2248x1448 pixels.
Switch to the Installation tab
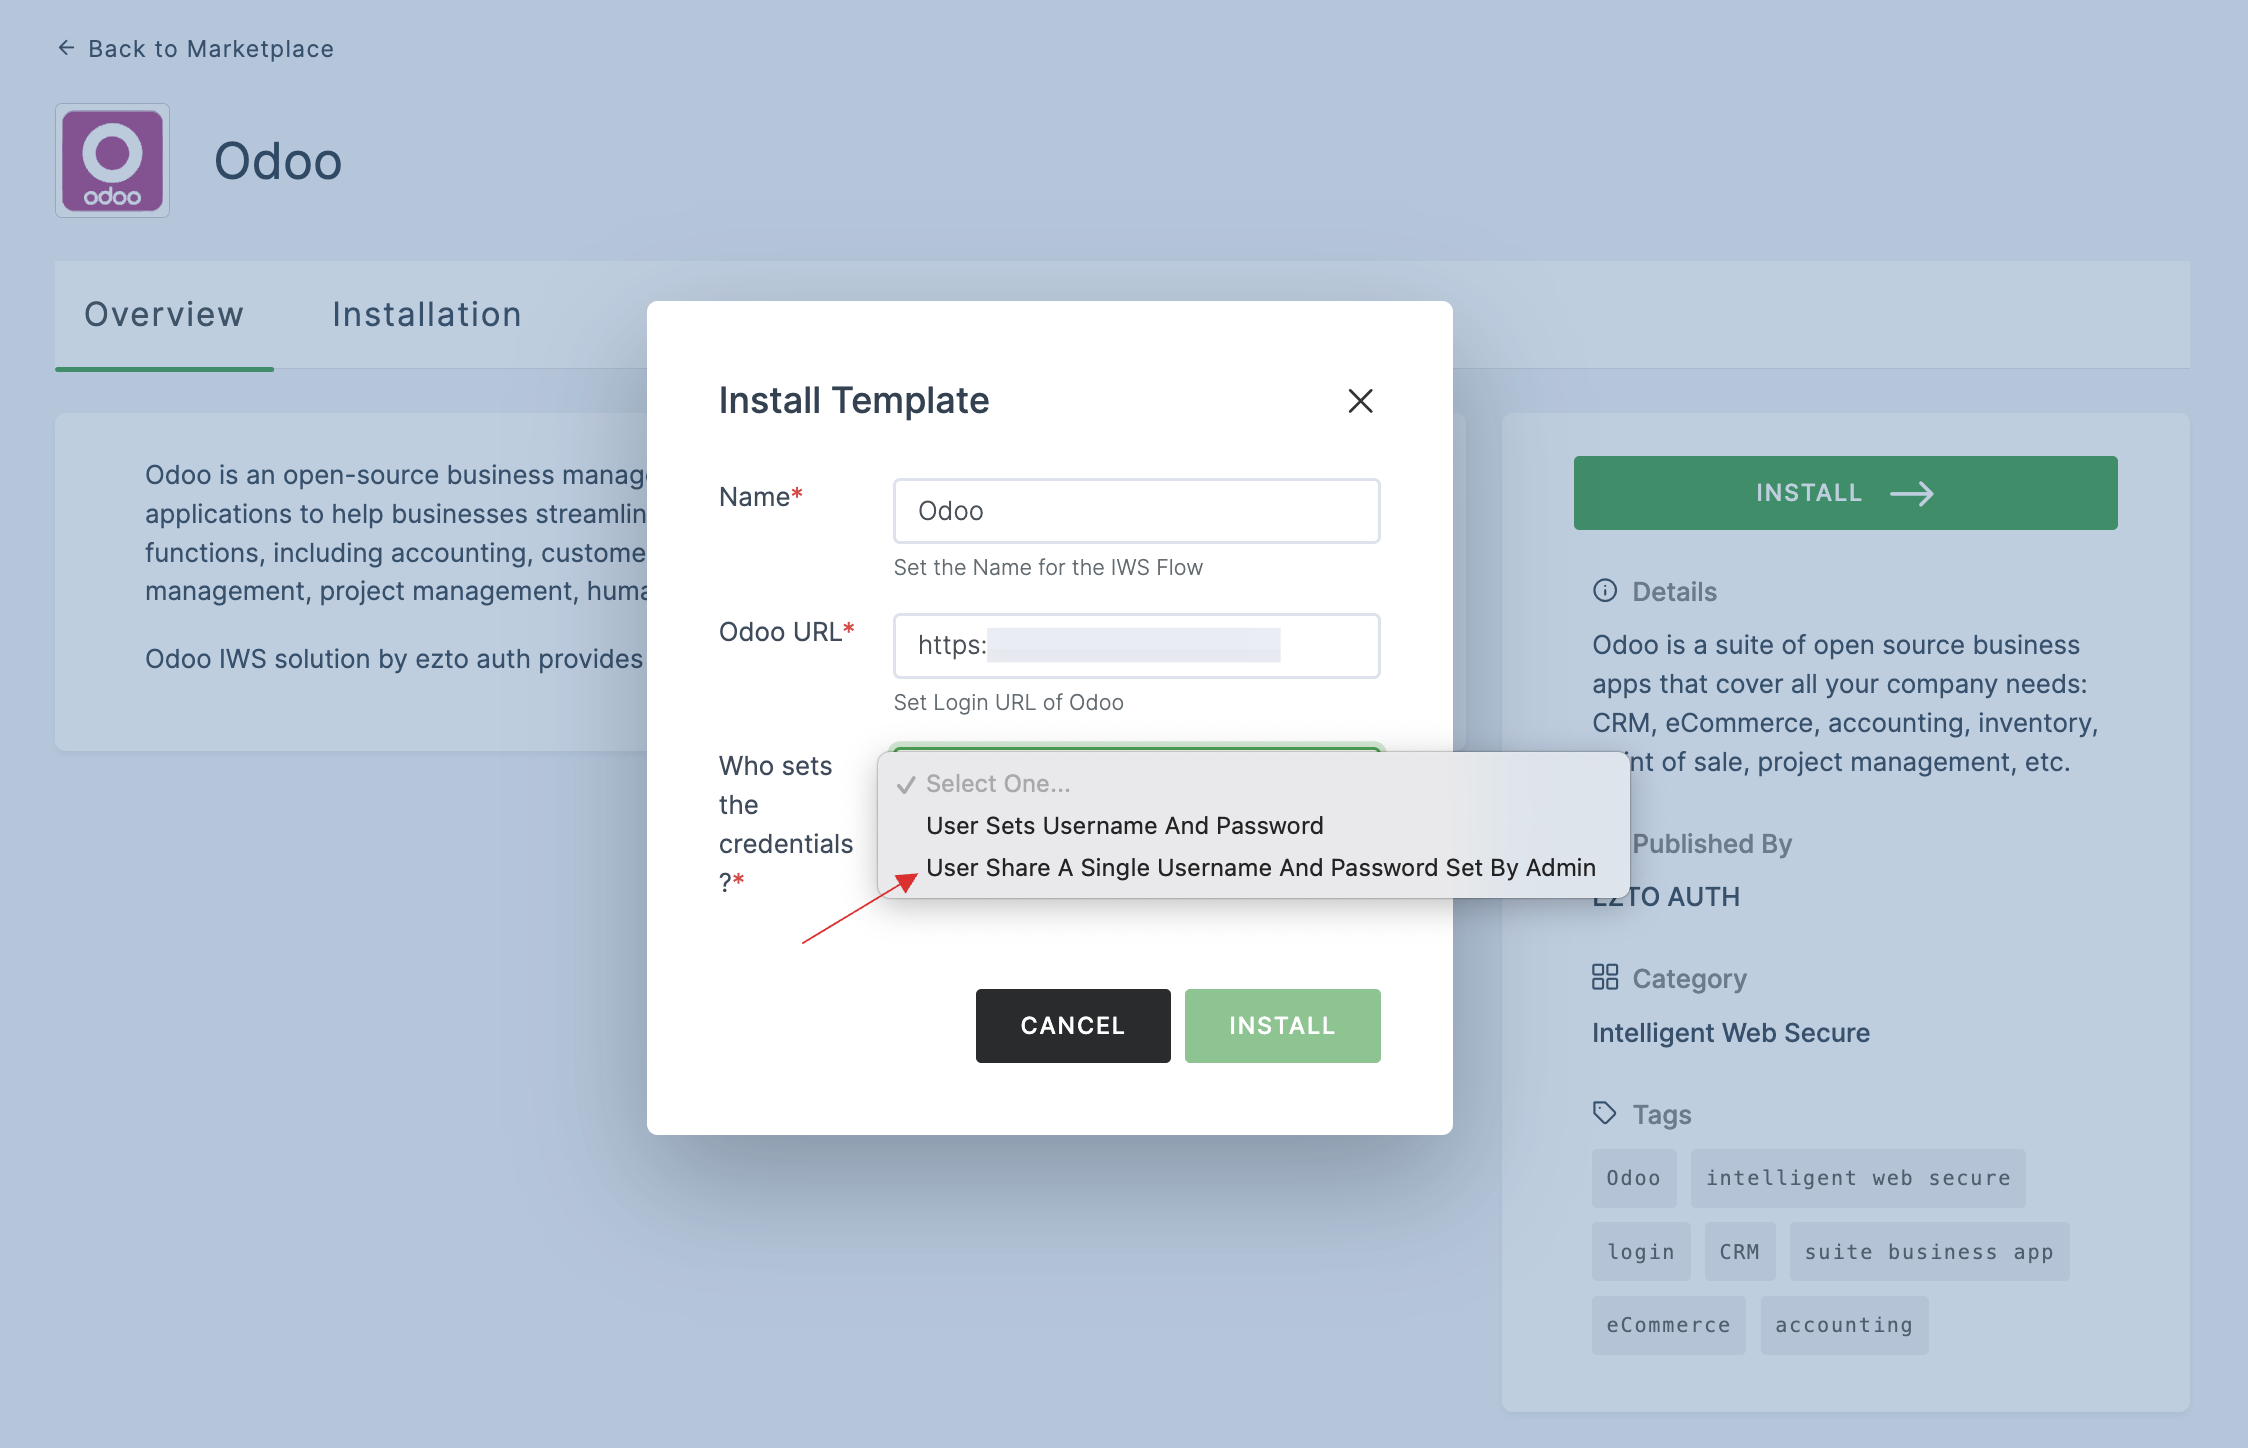point(426,313)
